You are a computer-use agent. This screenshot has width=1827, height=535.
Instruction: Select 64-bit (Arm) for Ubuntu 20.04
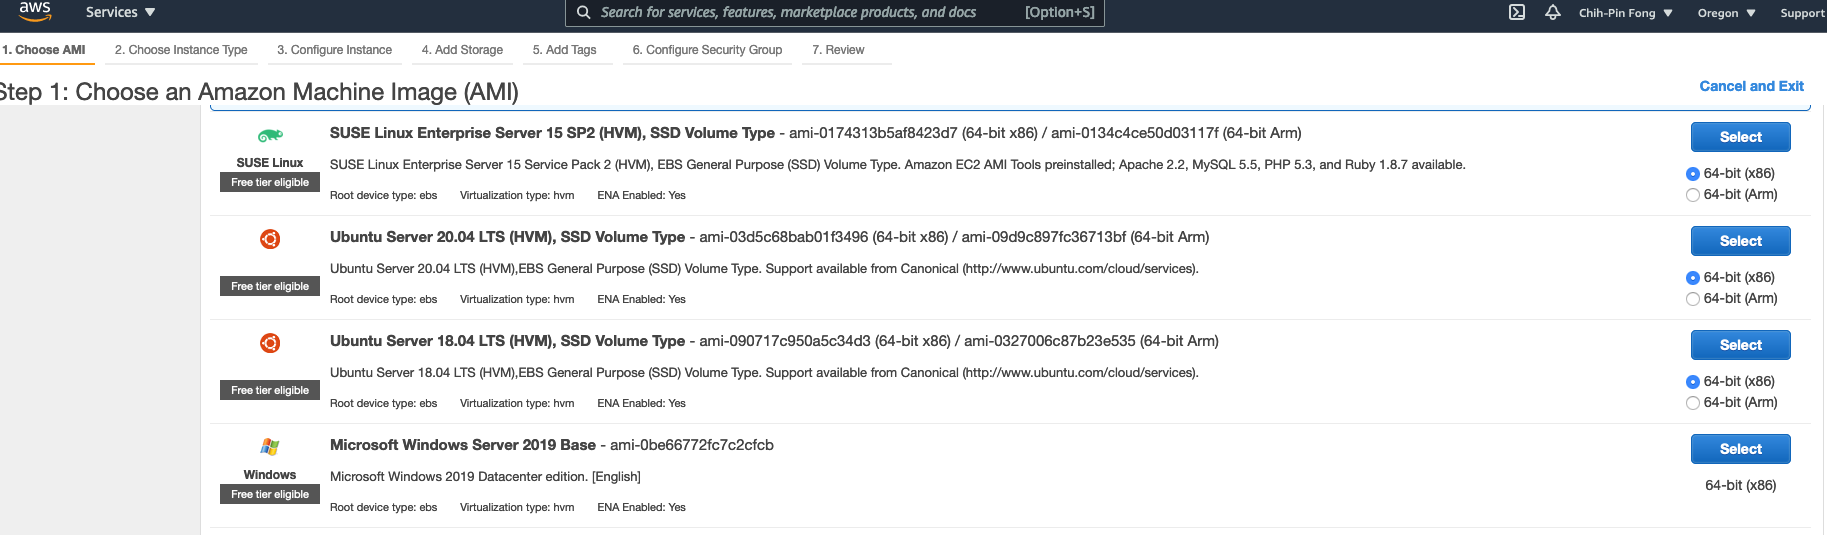click(1693, 299)
